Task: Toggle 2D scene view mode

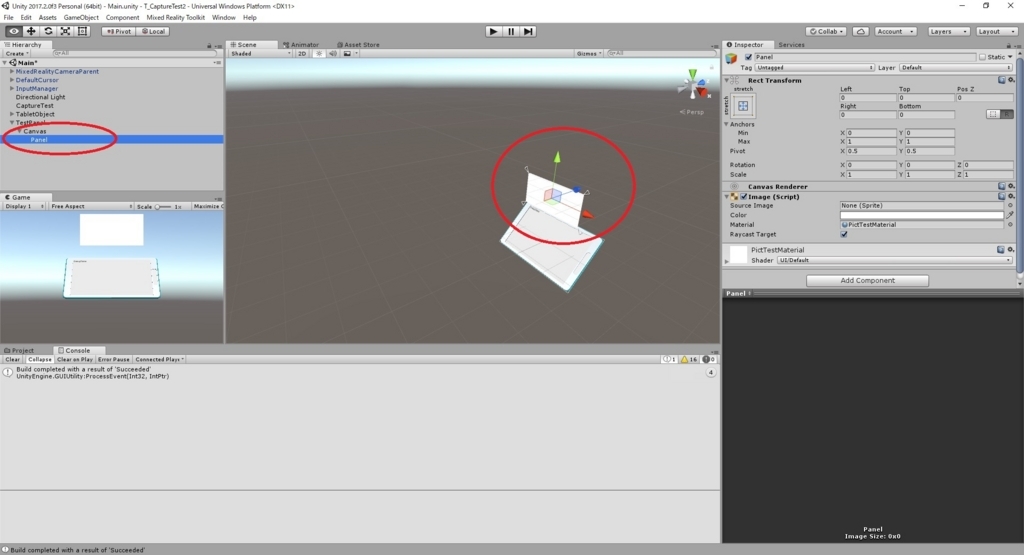Action: point(302,54)
